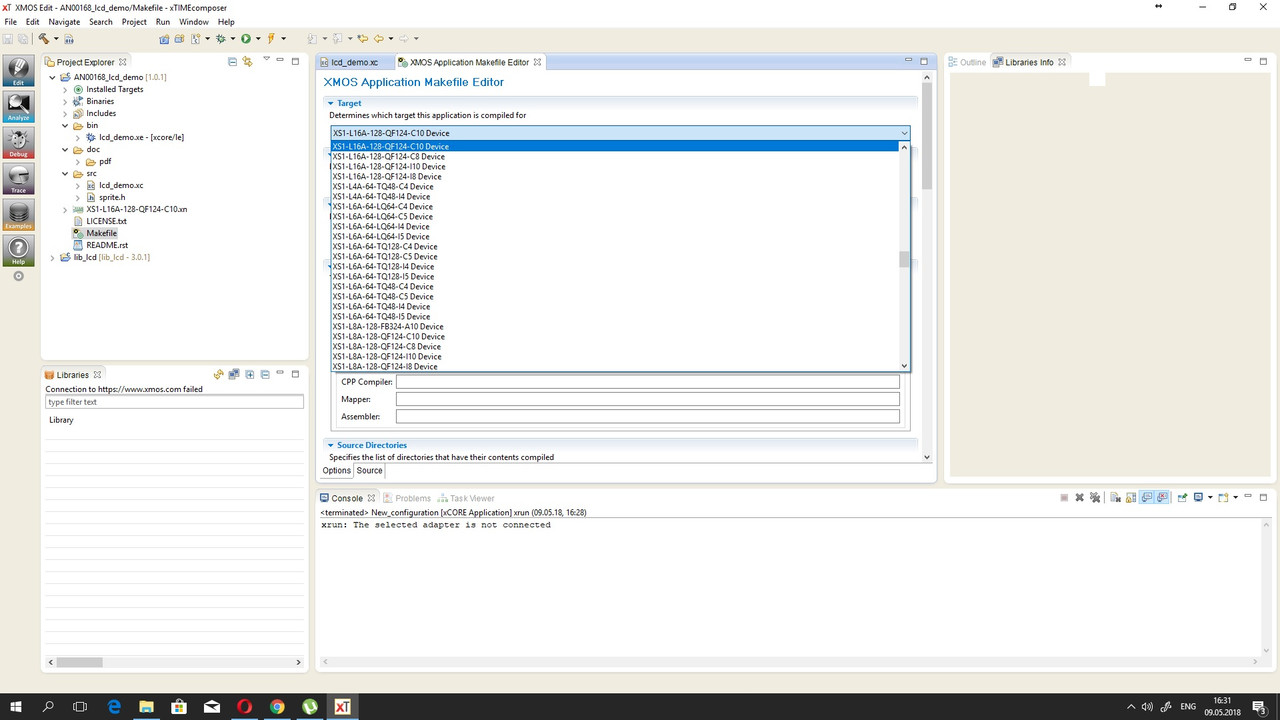Click the green Run button in toolbar
Viewport: 1280px width, 720px height.
point(246,39)
